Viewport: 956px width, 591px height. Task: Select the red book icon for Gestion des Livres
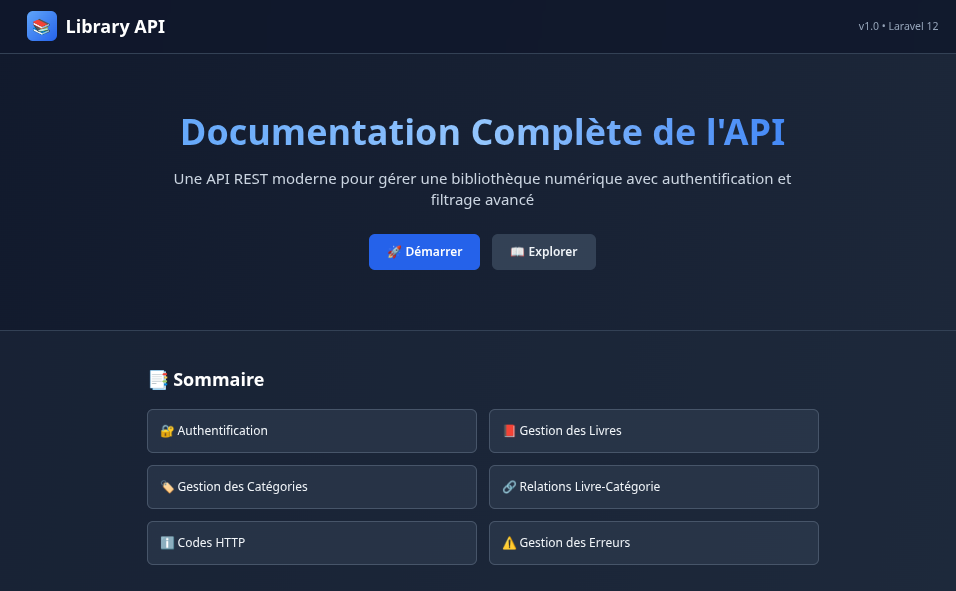[x=510, y=430]
